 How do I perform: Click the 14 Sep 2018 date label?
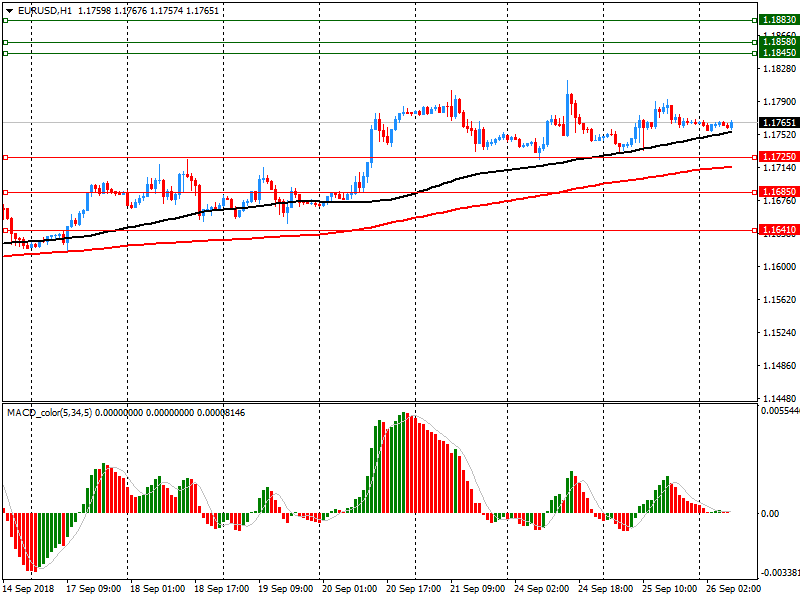pyautogui.click(x=28, y=590)
